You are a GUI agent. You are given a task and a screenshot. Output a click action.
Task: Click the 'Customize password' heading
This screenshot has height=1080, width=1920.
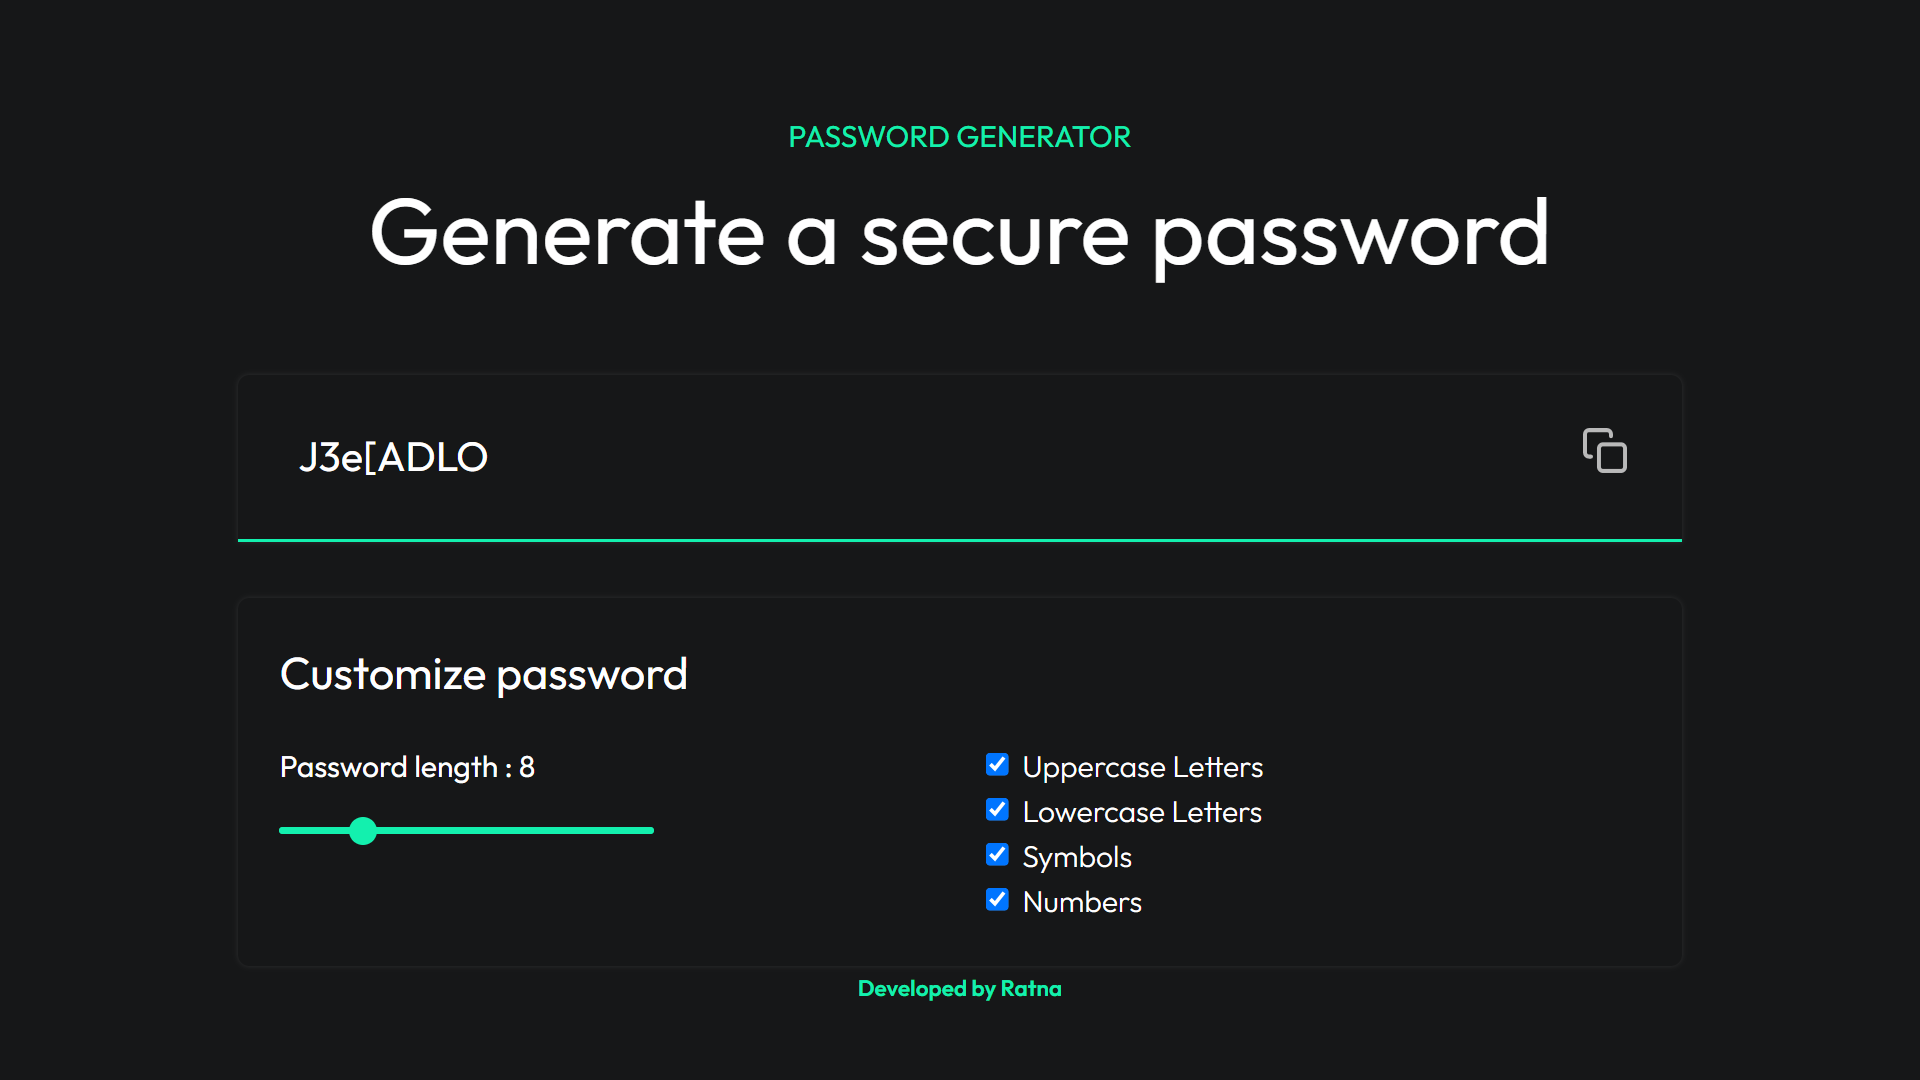[x=484, y=674]
